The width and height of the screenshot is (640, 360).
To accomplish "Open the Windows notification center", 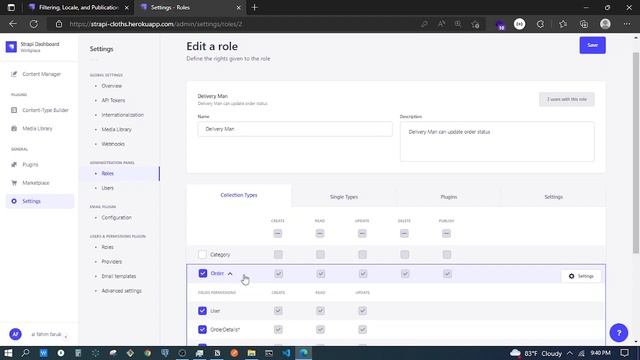I will (x=624, y=353).
